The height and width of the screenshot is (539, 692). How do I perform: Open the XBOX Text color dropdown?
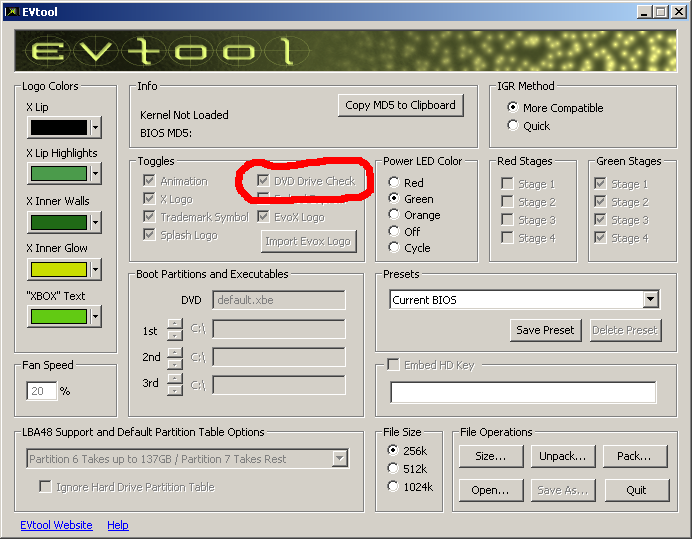click(x=95, y=317)
